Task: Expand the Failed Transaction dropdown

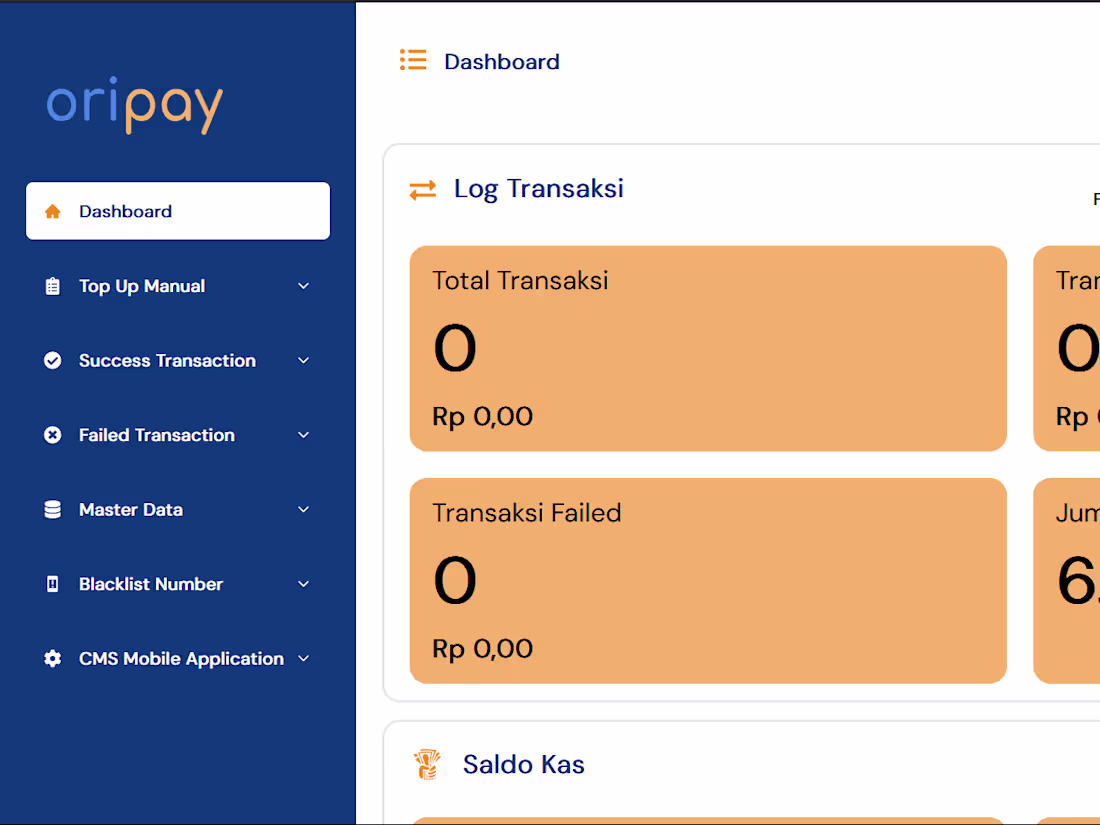Action: pos(303,435)
